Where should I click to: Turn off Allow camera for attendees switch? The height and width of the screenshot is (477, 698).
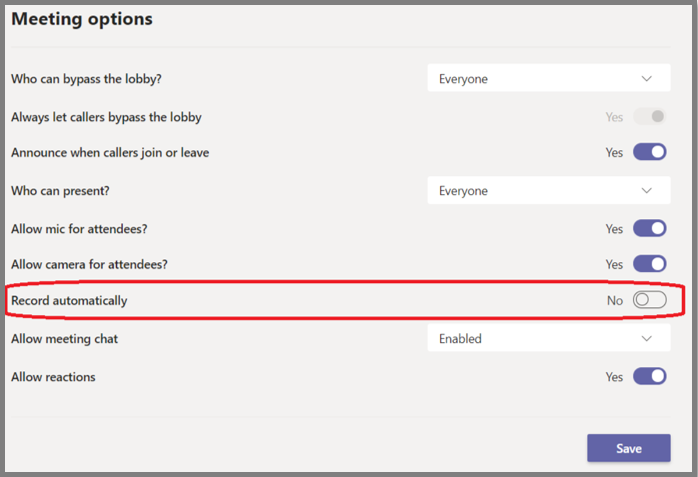(x=649, y=265)
